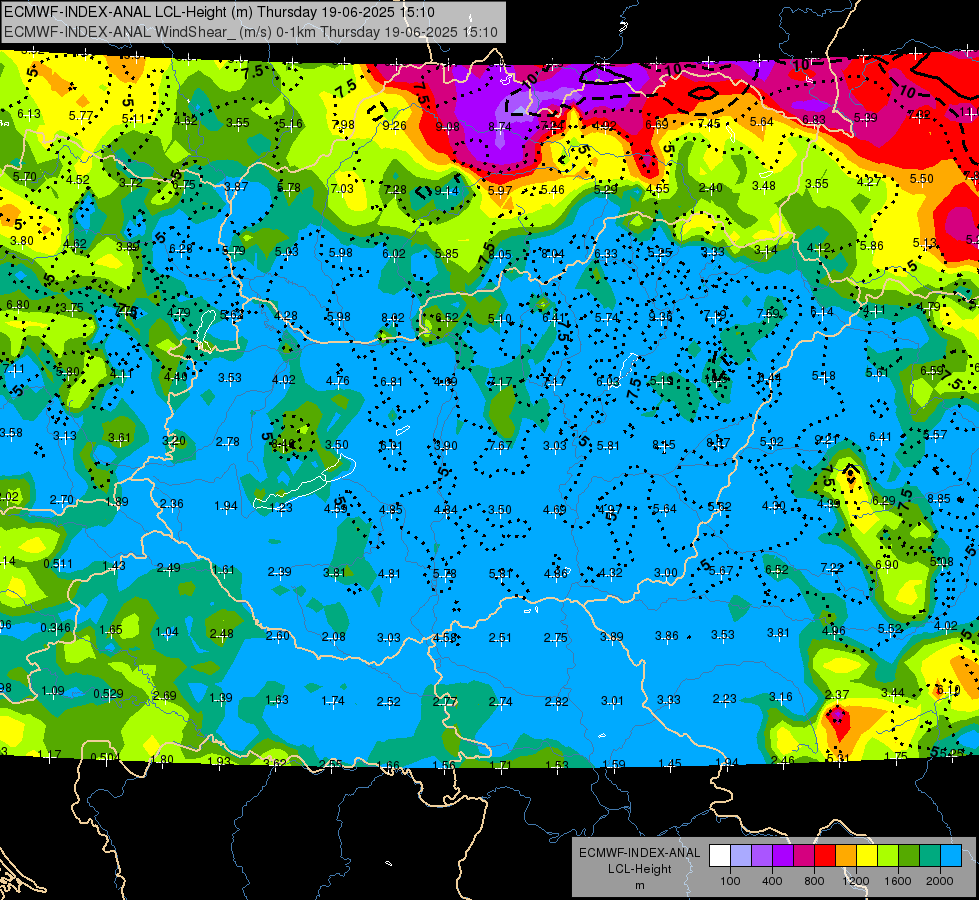The height and width of the screenshot is (900, 979).
Task: Click the wind shear value '0.511'
Action: [x=57, y=563]
